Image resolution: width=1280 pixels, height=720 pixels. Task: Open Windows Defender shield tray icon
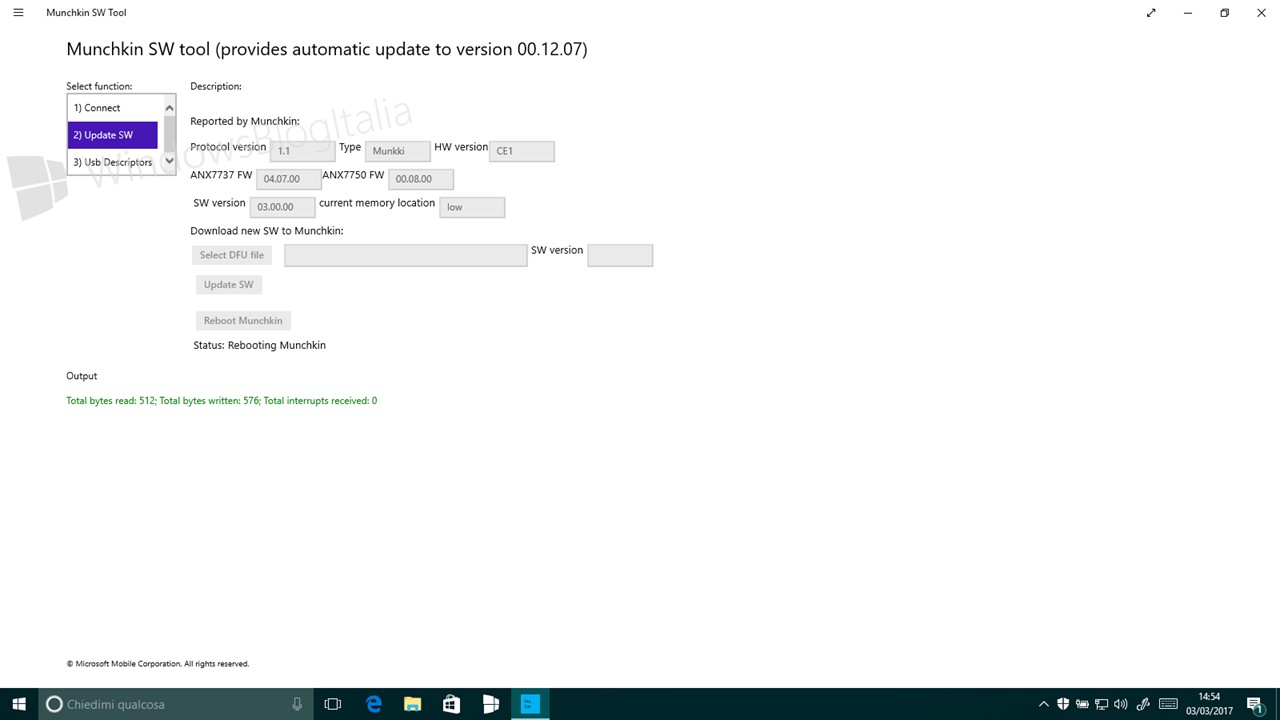[x=1063, y=704]
